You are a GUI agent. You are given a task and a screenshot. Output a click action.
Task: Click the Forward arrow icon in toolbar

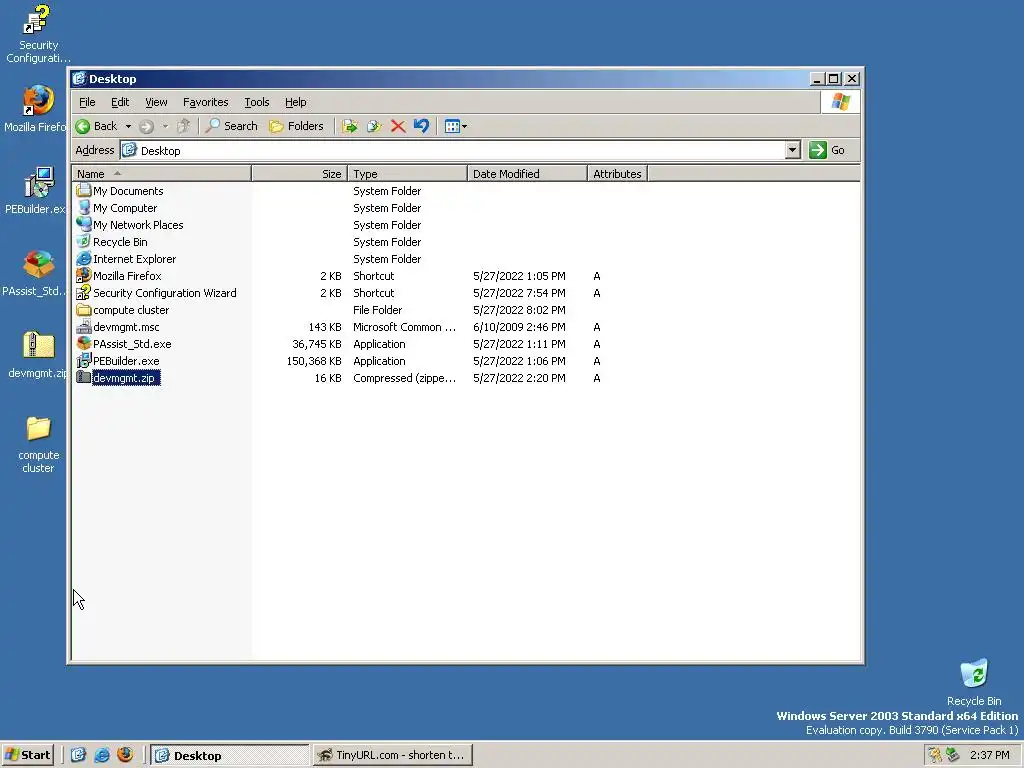[146, 126]
